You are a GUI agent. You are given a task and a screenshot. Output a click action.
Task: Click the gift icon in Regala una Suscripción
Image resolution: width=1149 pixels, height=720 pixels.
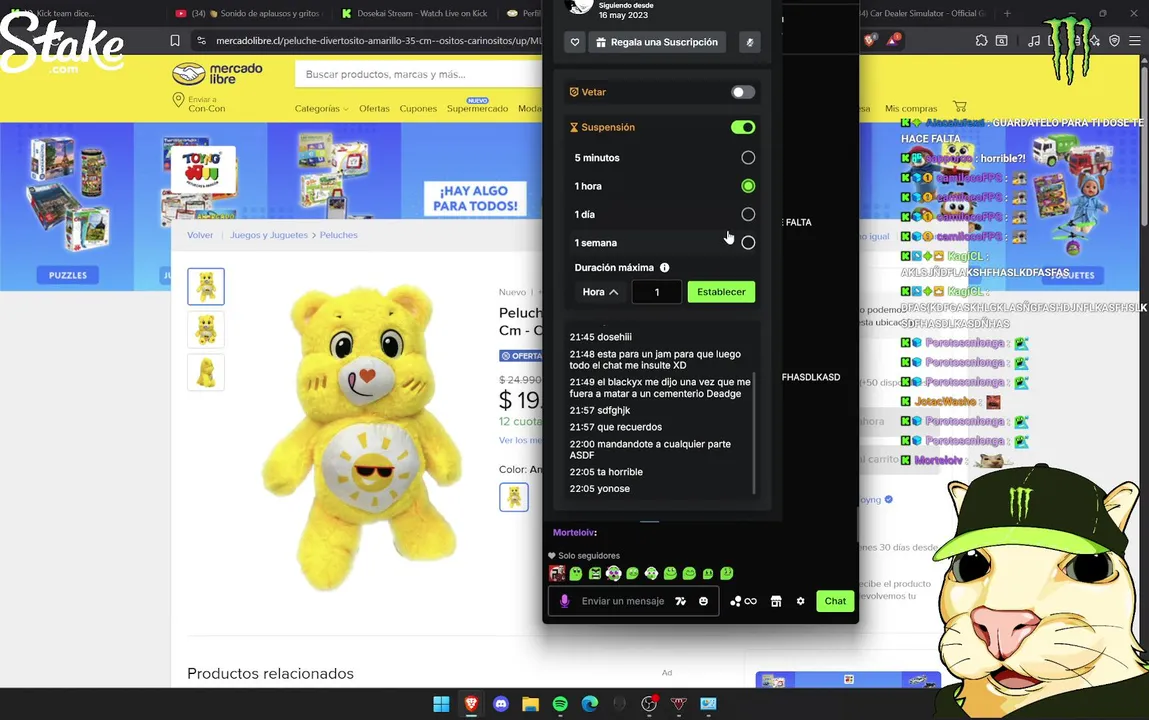601,42
